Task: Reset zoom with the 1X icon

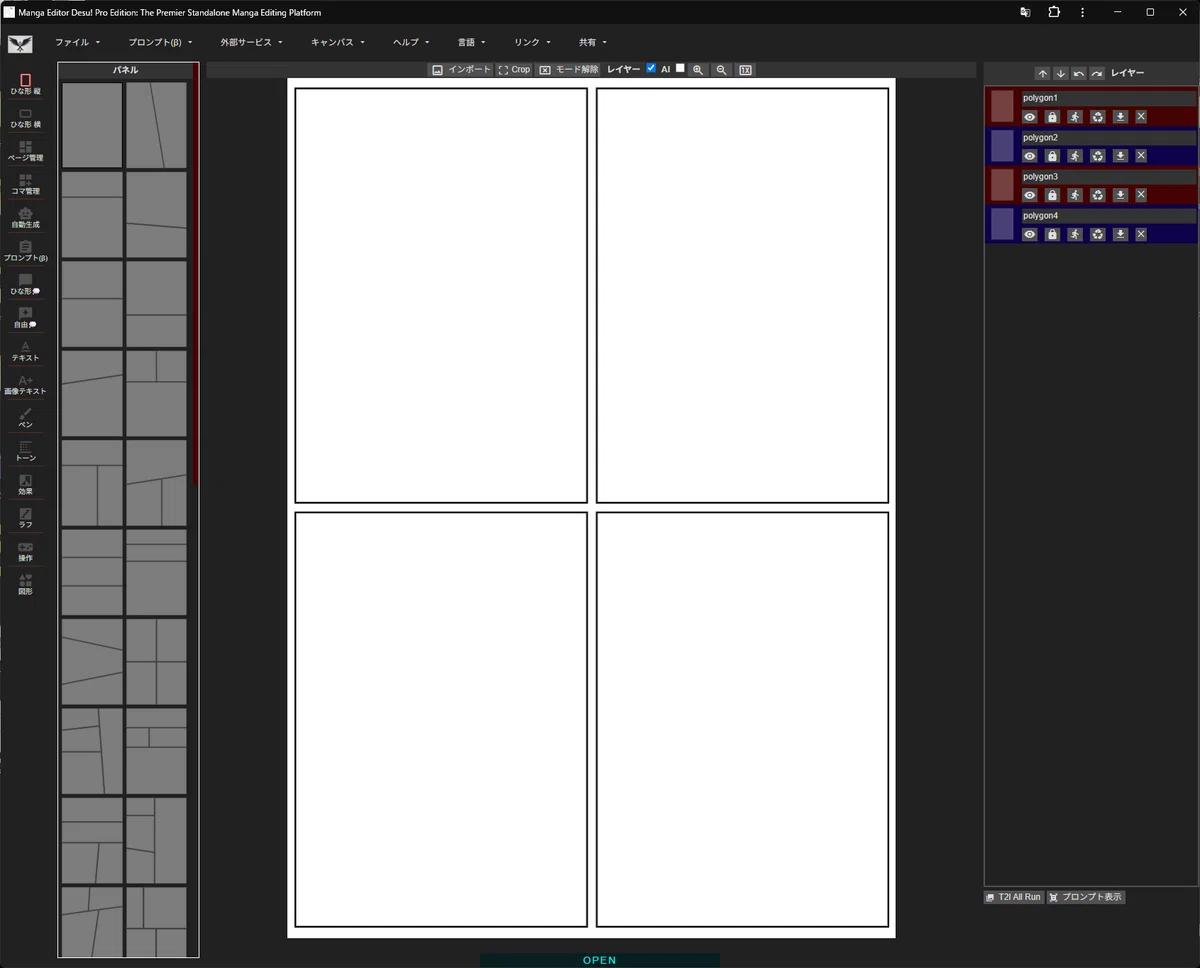Action: [745, 70]
